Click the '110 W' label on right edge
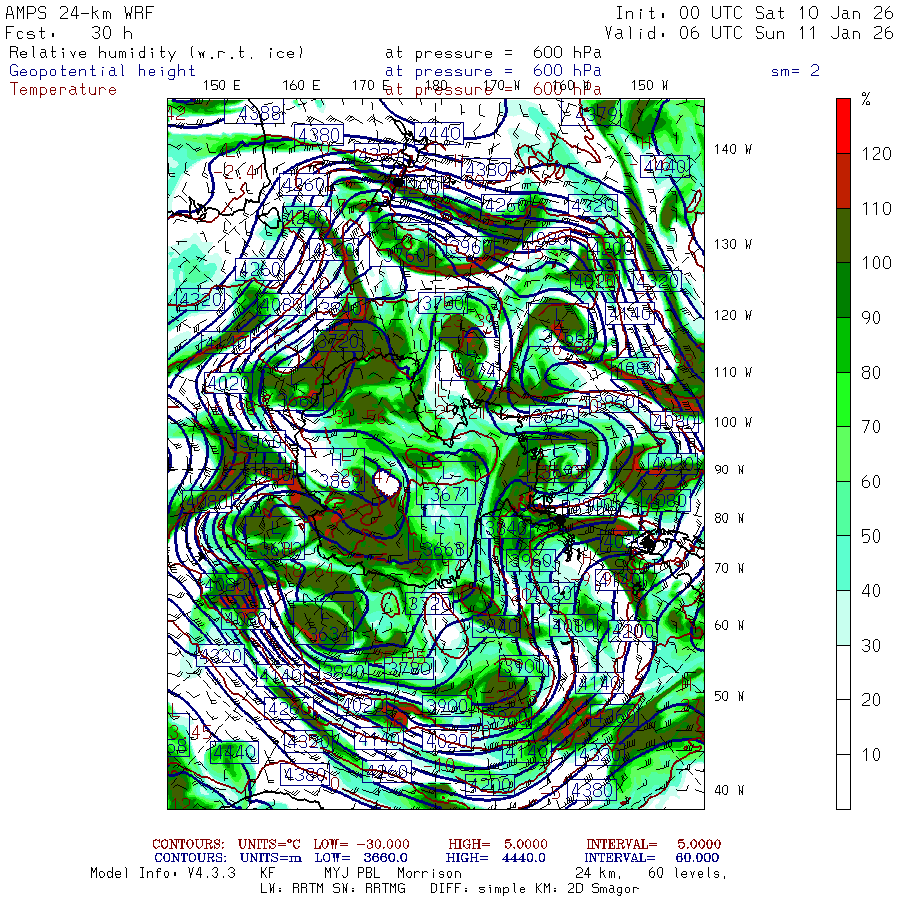900x900 pixels. [x=733, y=373]
